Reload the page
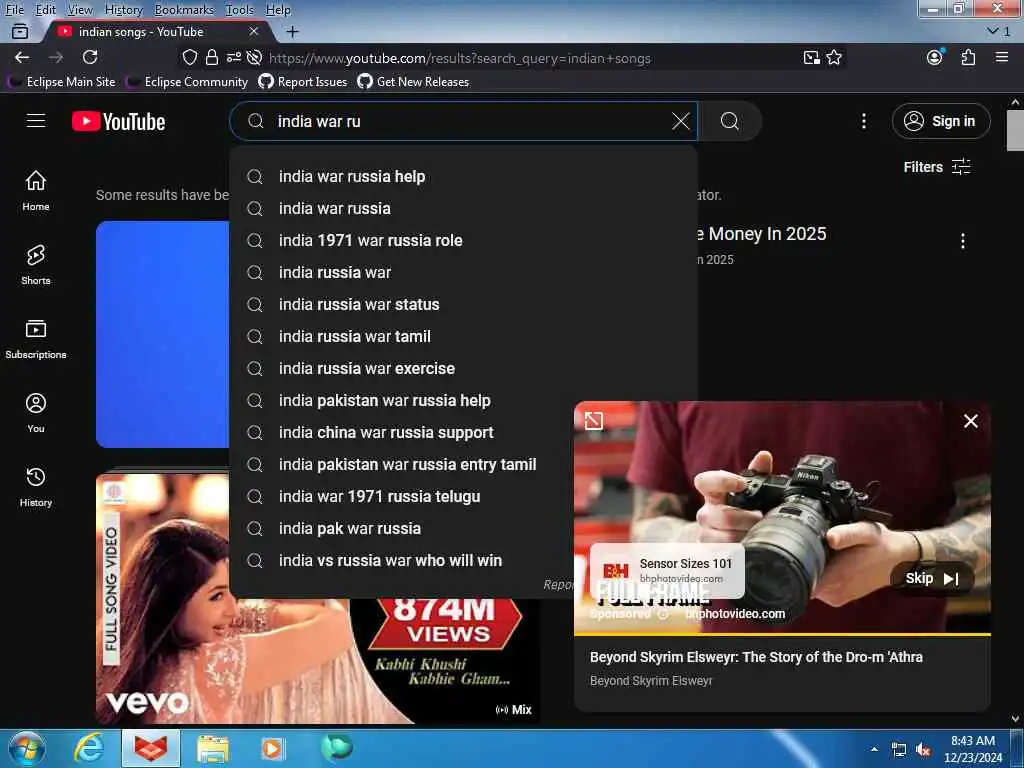The image size is (1024, 768). click(x=90, y=57)
